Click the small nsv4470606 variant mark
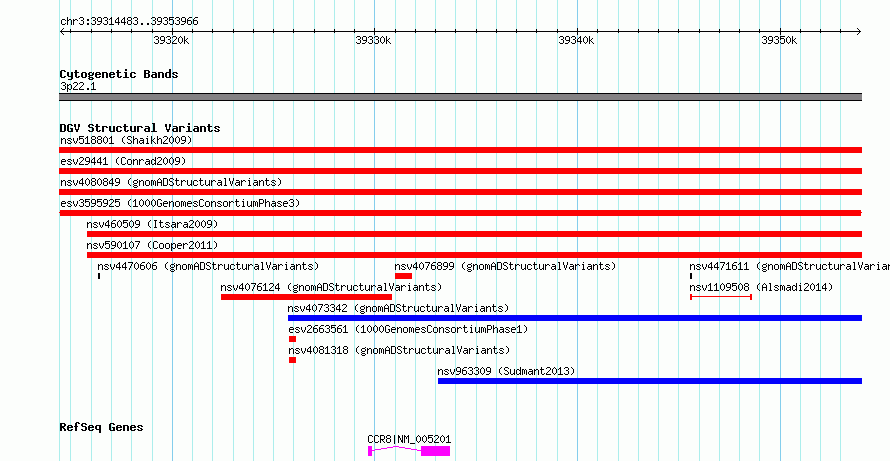 (x=99, y=276)
